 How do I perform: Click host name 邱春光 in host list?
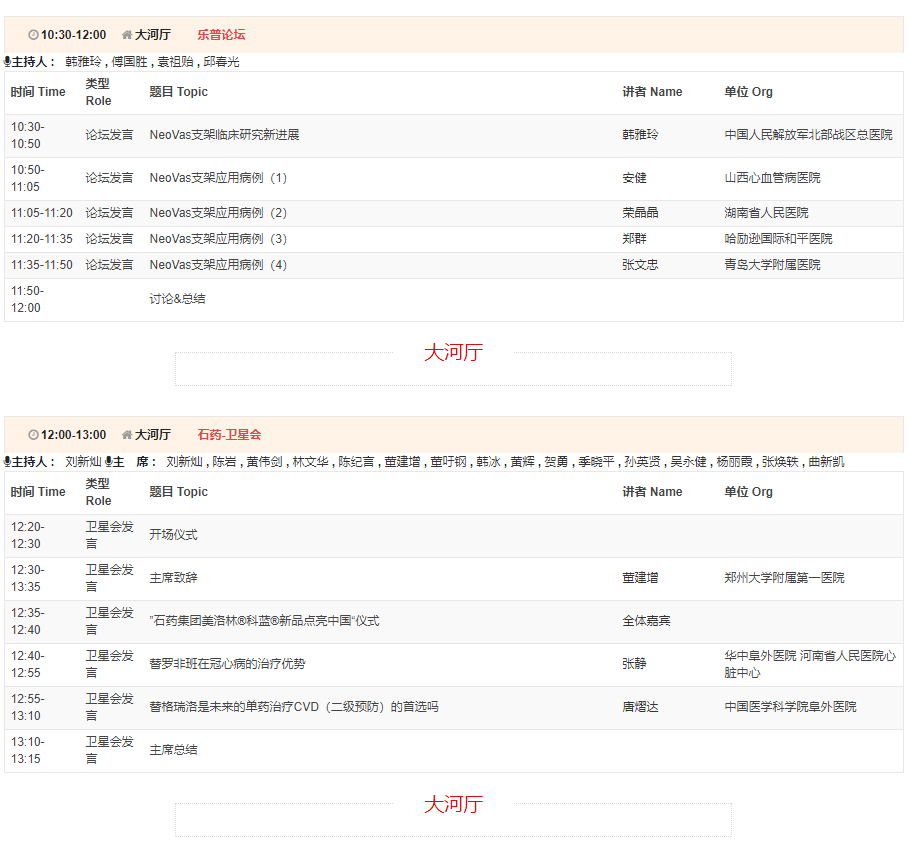tap(221, 61)
